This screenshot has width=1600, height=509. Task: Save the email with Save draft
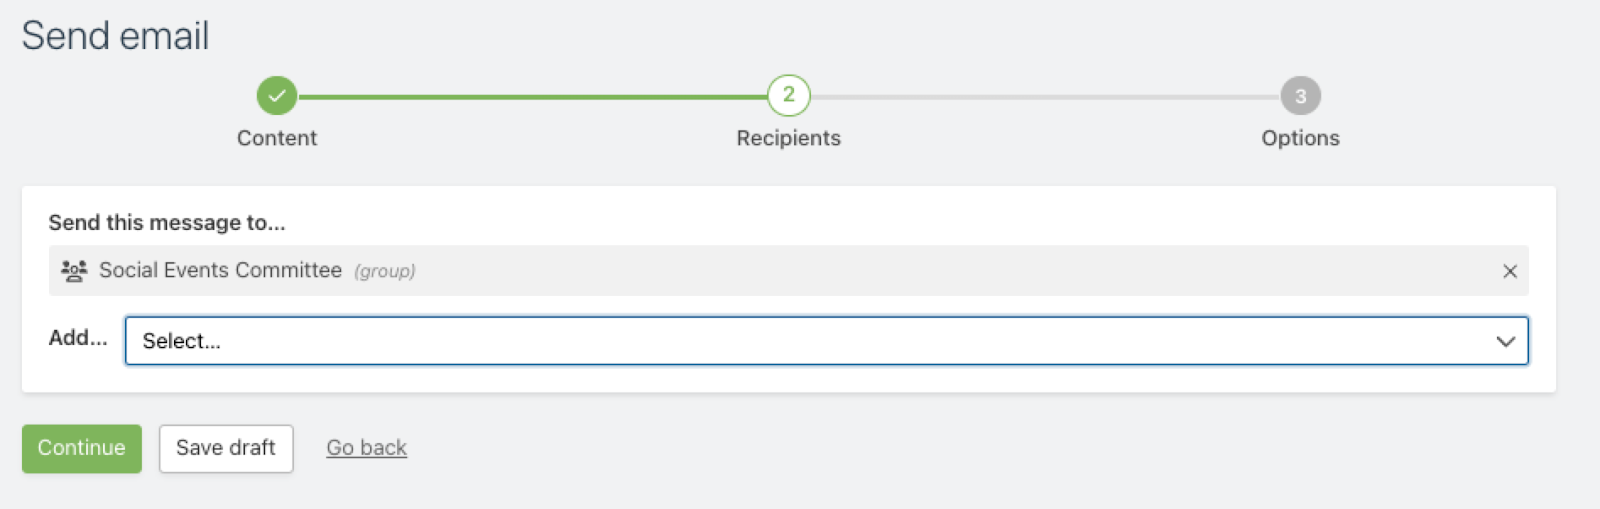[x=226, y=448]
